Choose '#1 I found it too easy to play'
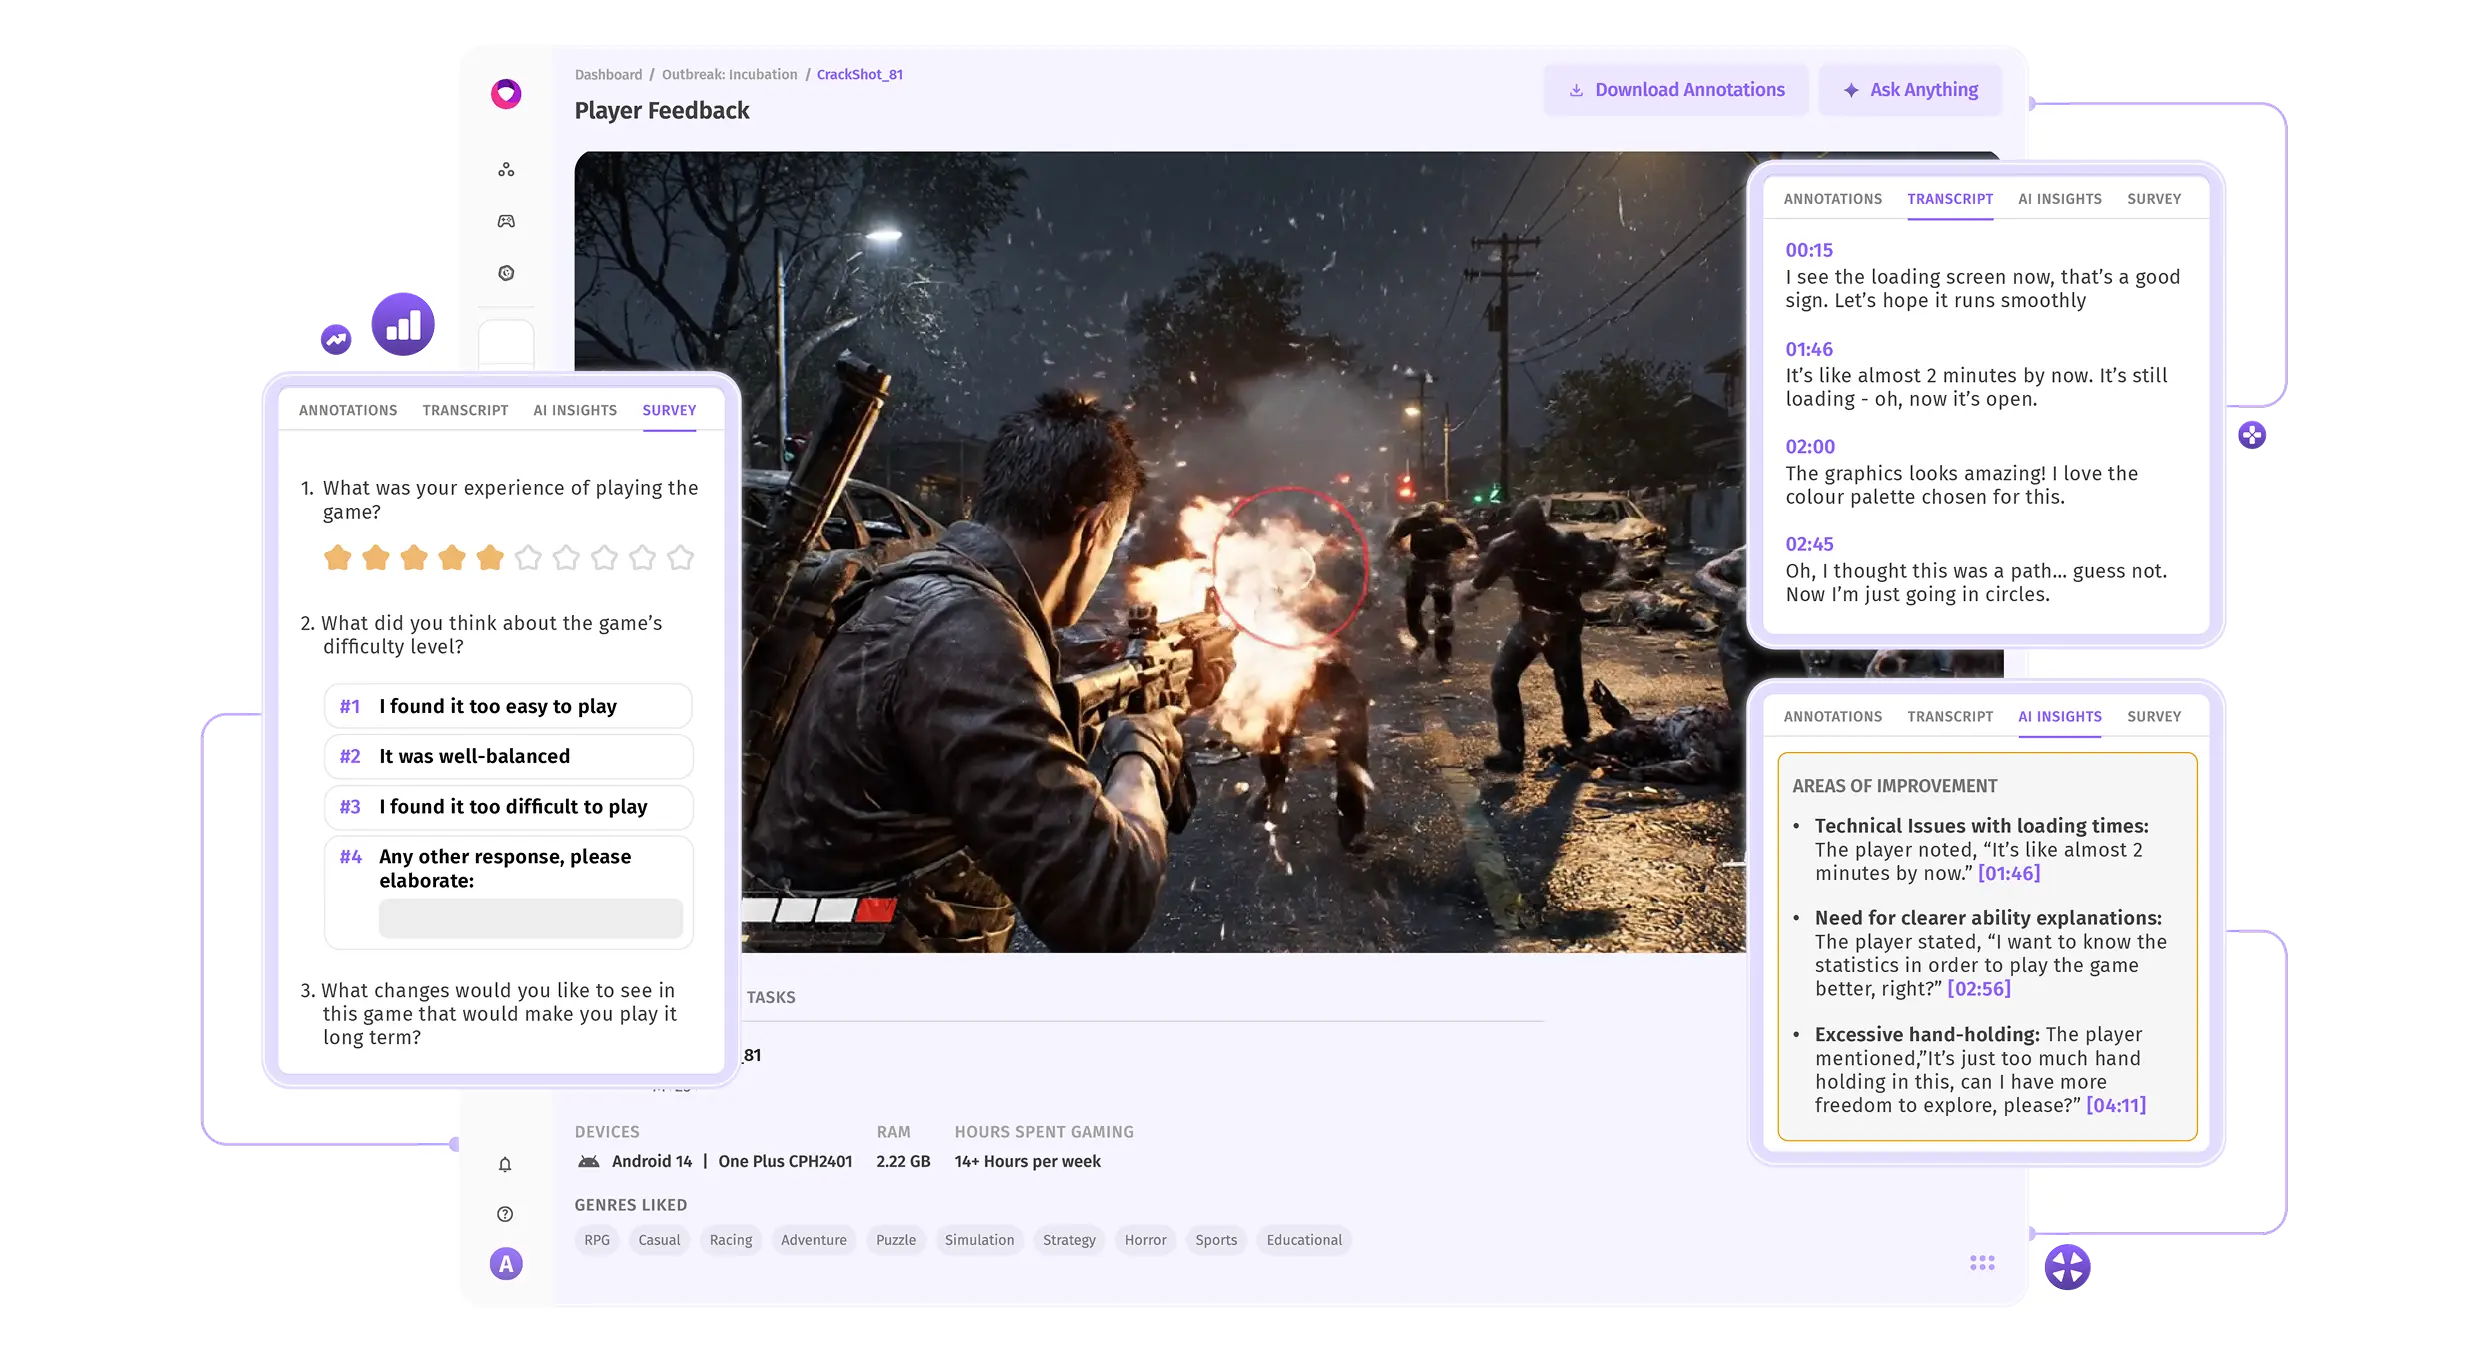The height and width of the screenshot is (1353, 2488). pyautogui.click(x=508, y=705)
